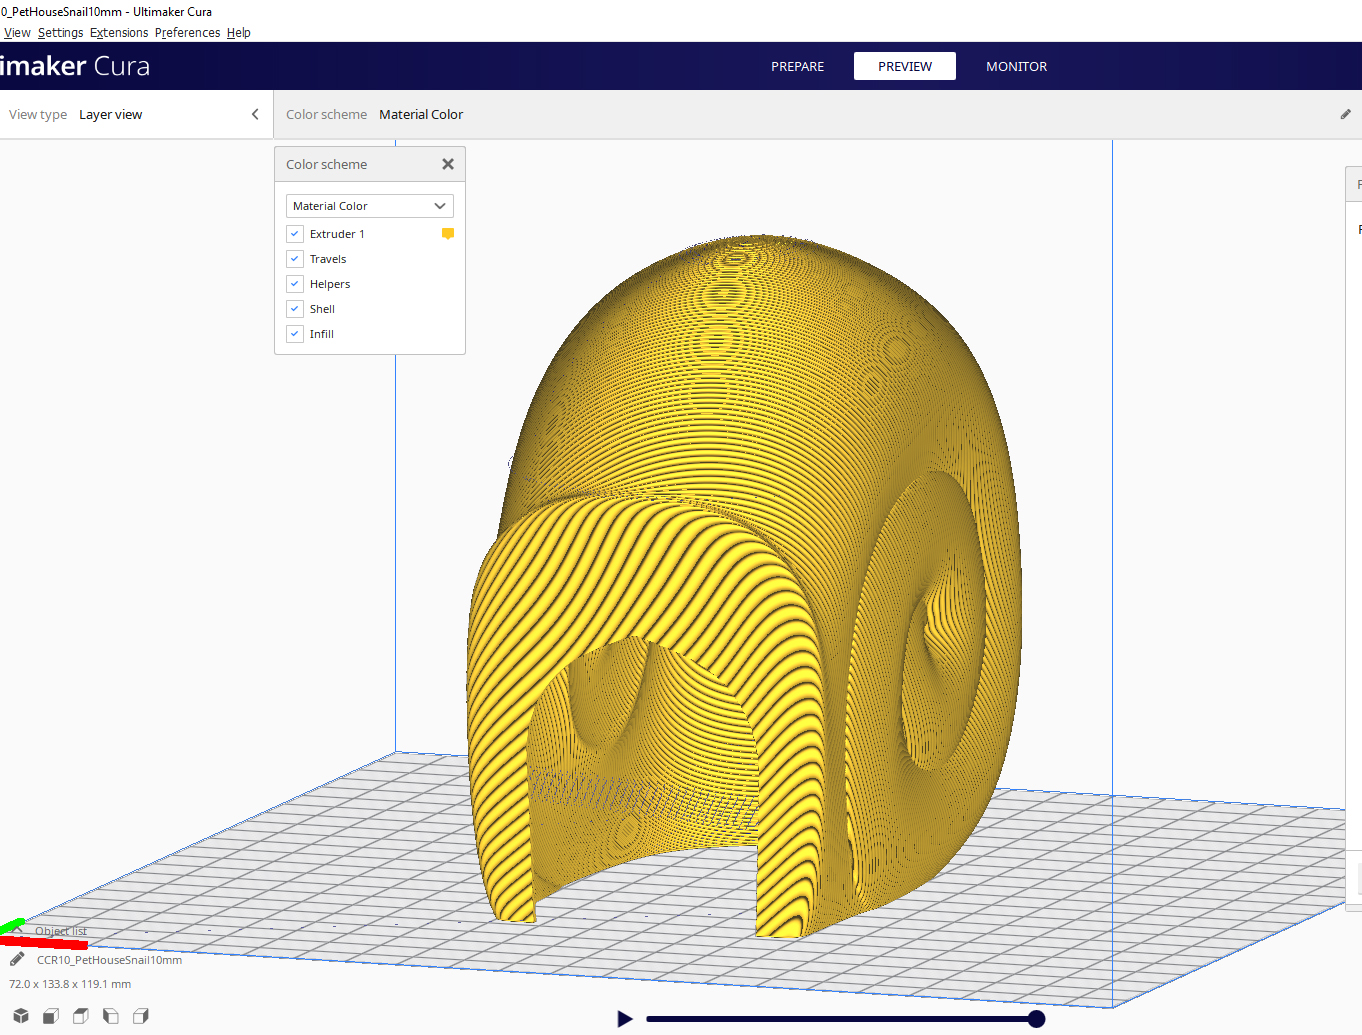Click the yellow Extruder 1 color marker
1362x1035 pixels.
[447, 233]
